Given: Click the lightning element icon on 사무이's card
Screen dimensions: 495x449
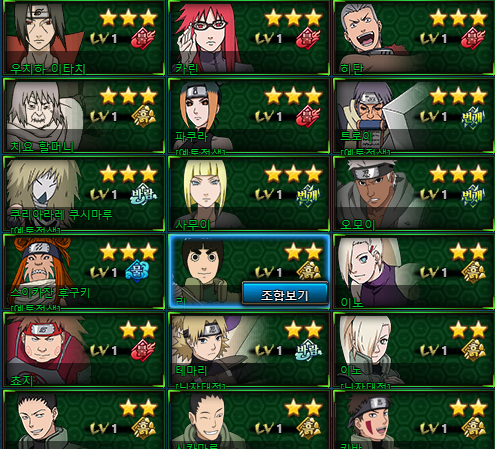Looking at the screenshot, I should pos(308,194).
